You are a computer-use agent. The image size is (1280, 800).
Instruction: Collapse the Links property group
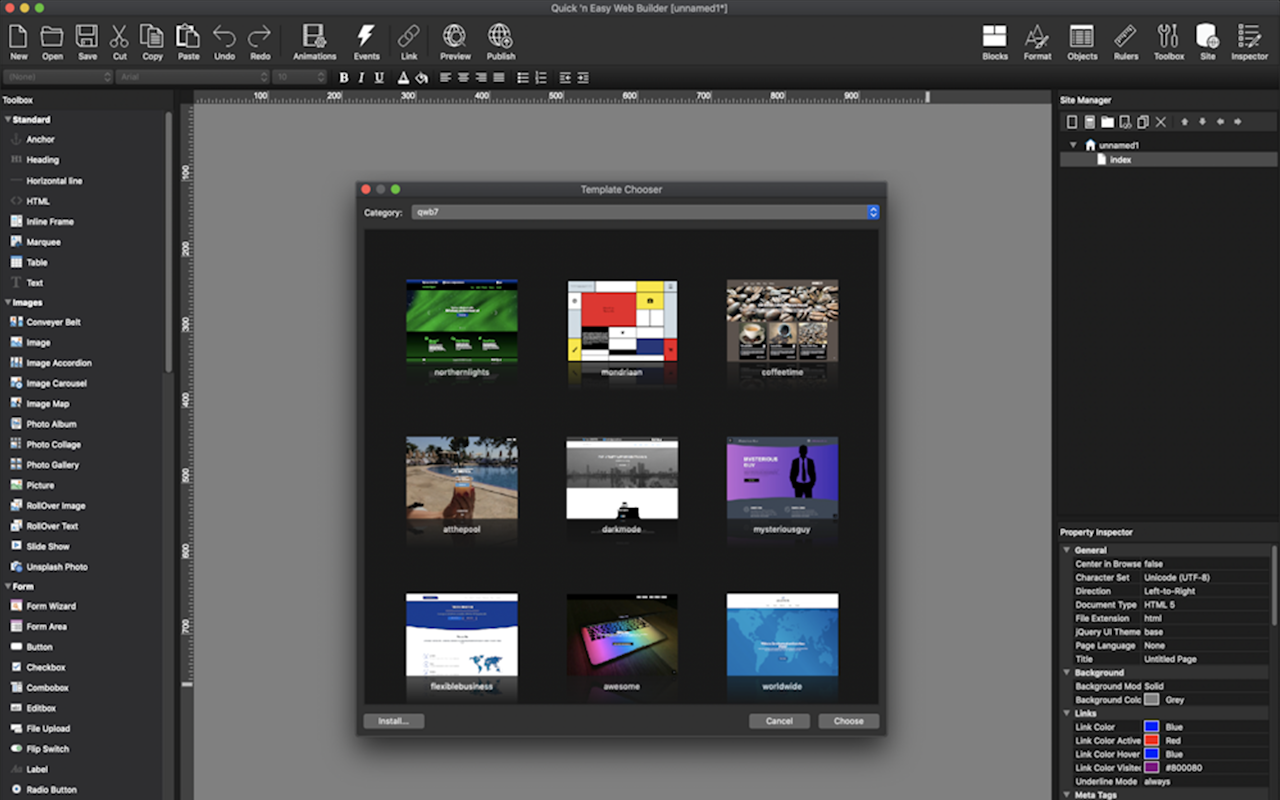pos(1067,713)
